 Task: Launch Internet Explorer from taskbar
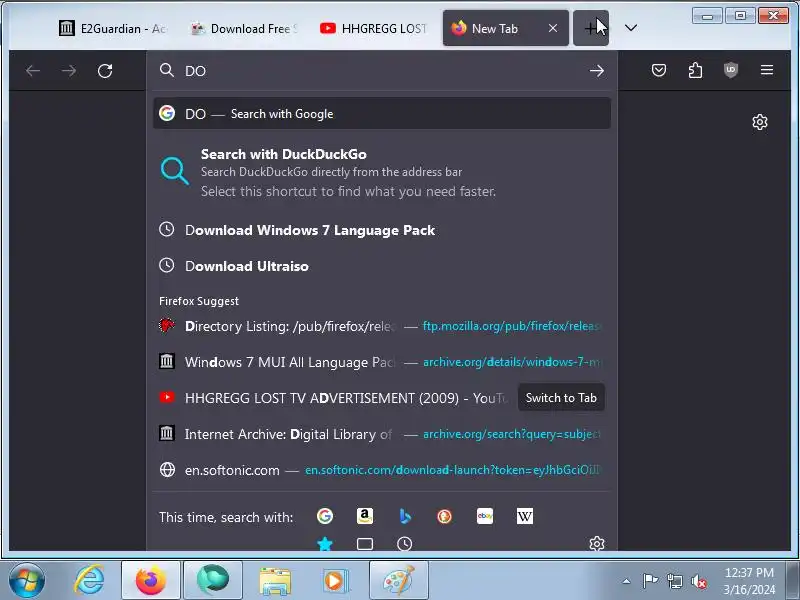coord(89,580)
